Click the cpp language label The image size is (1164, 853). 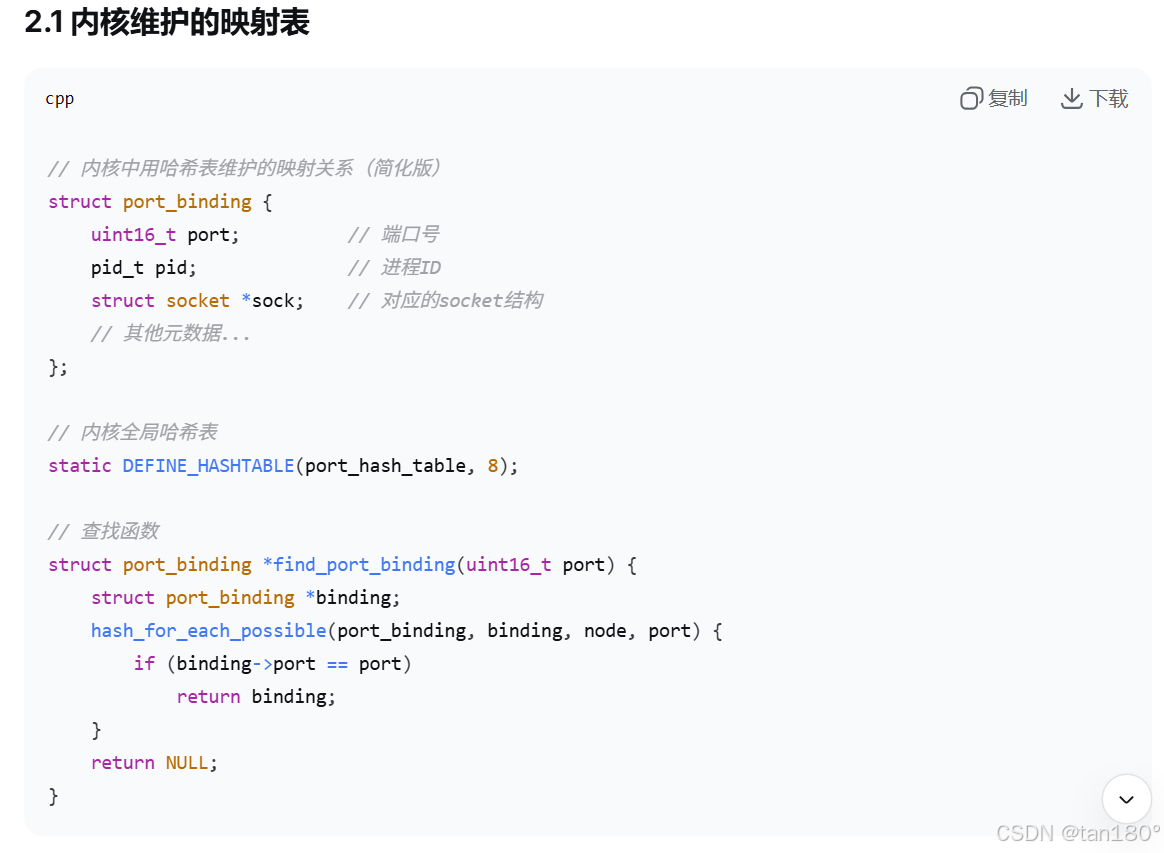(x=59, y=99)
